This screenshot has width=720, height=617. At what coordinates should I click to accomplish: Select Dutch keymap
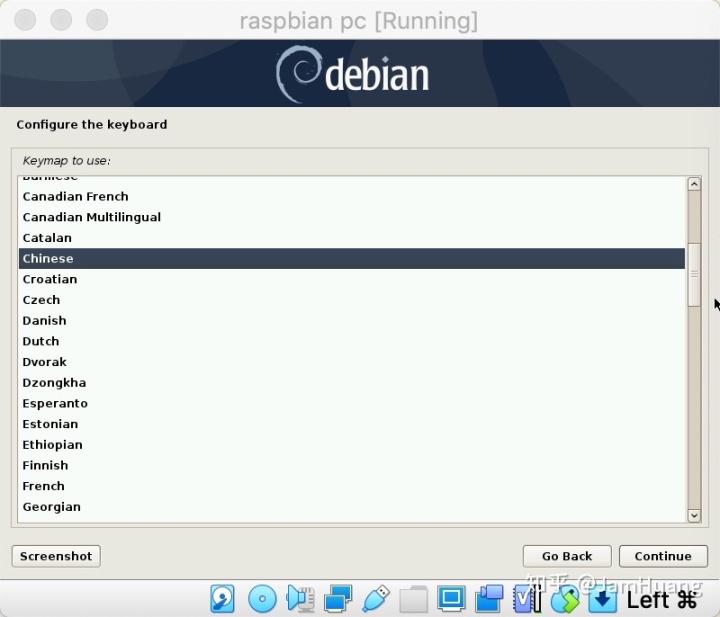point(352,341)
